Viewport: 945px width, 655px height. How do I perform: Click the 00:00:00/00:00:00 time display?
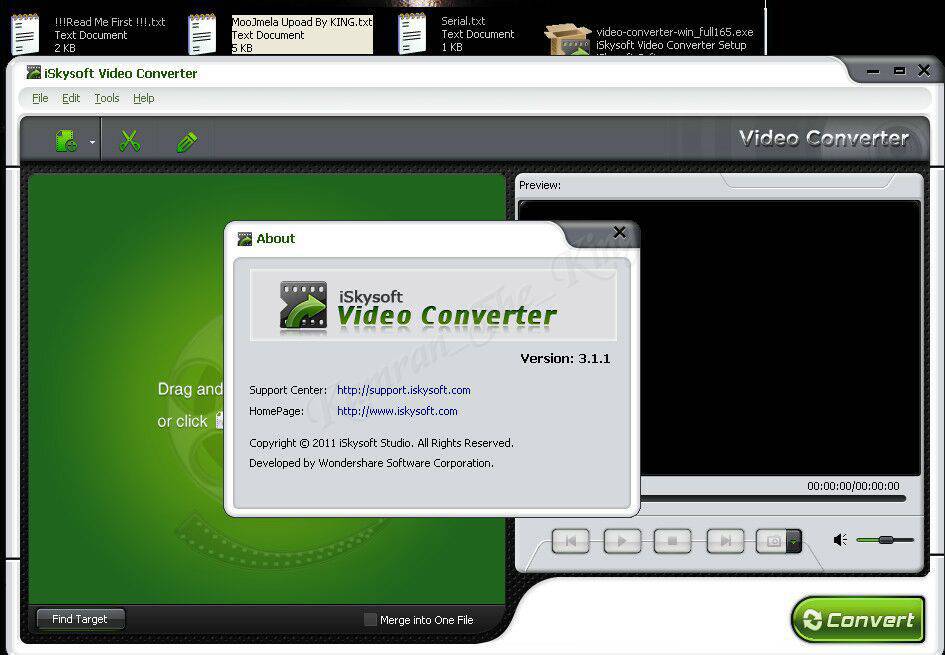pyautogui.click(x=853, y=486)
